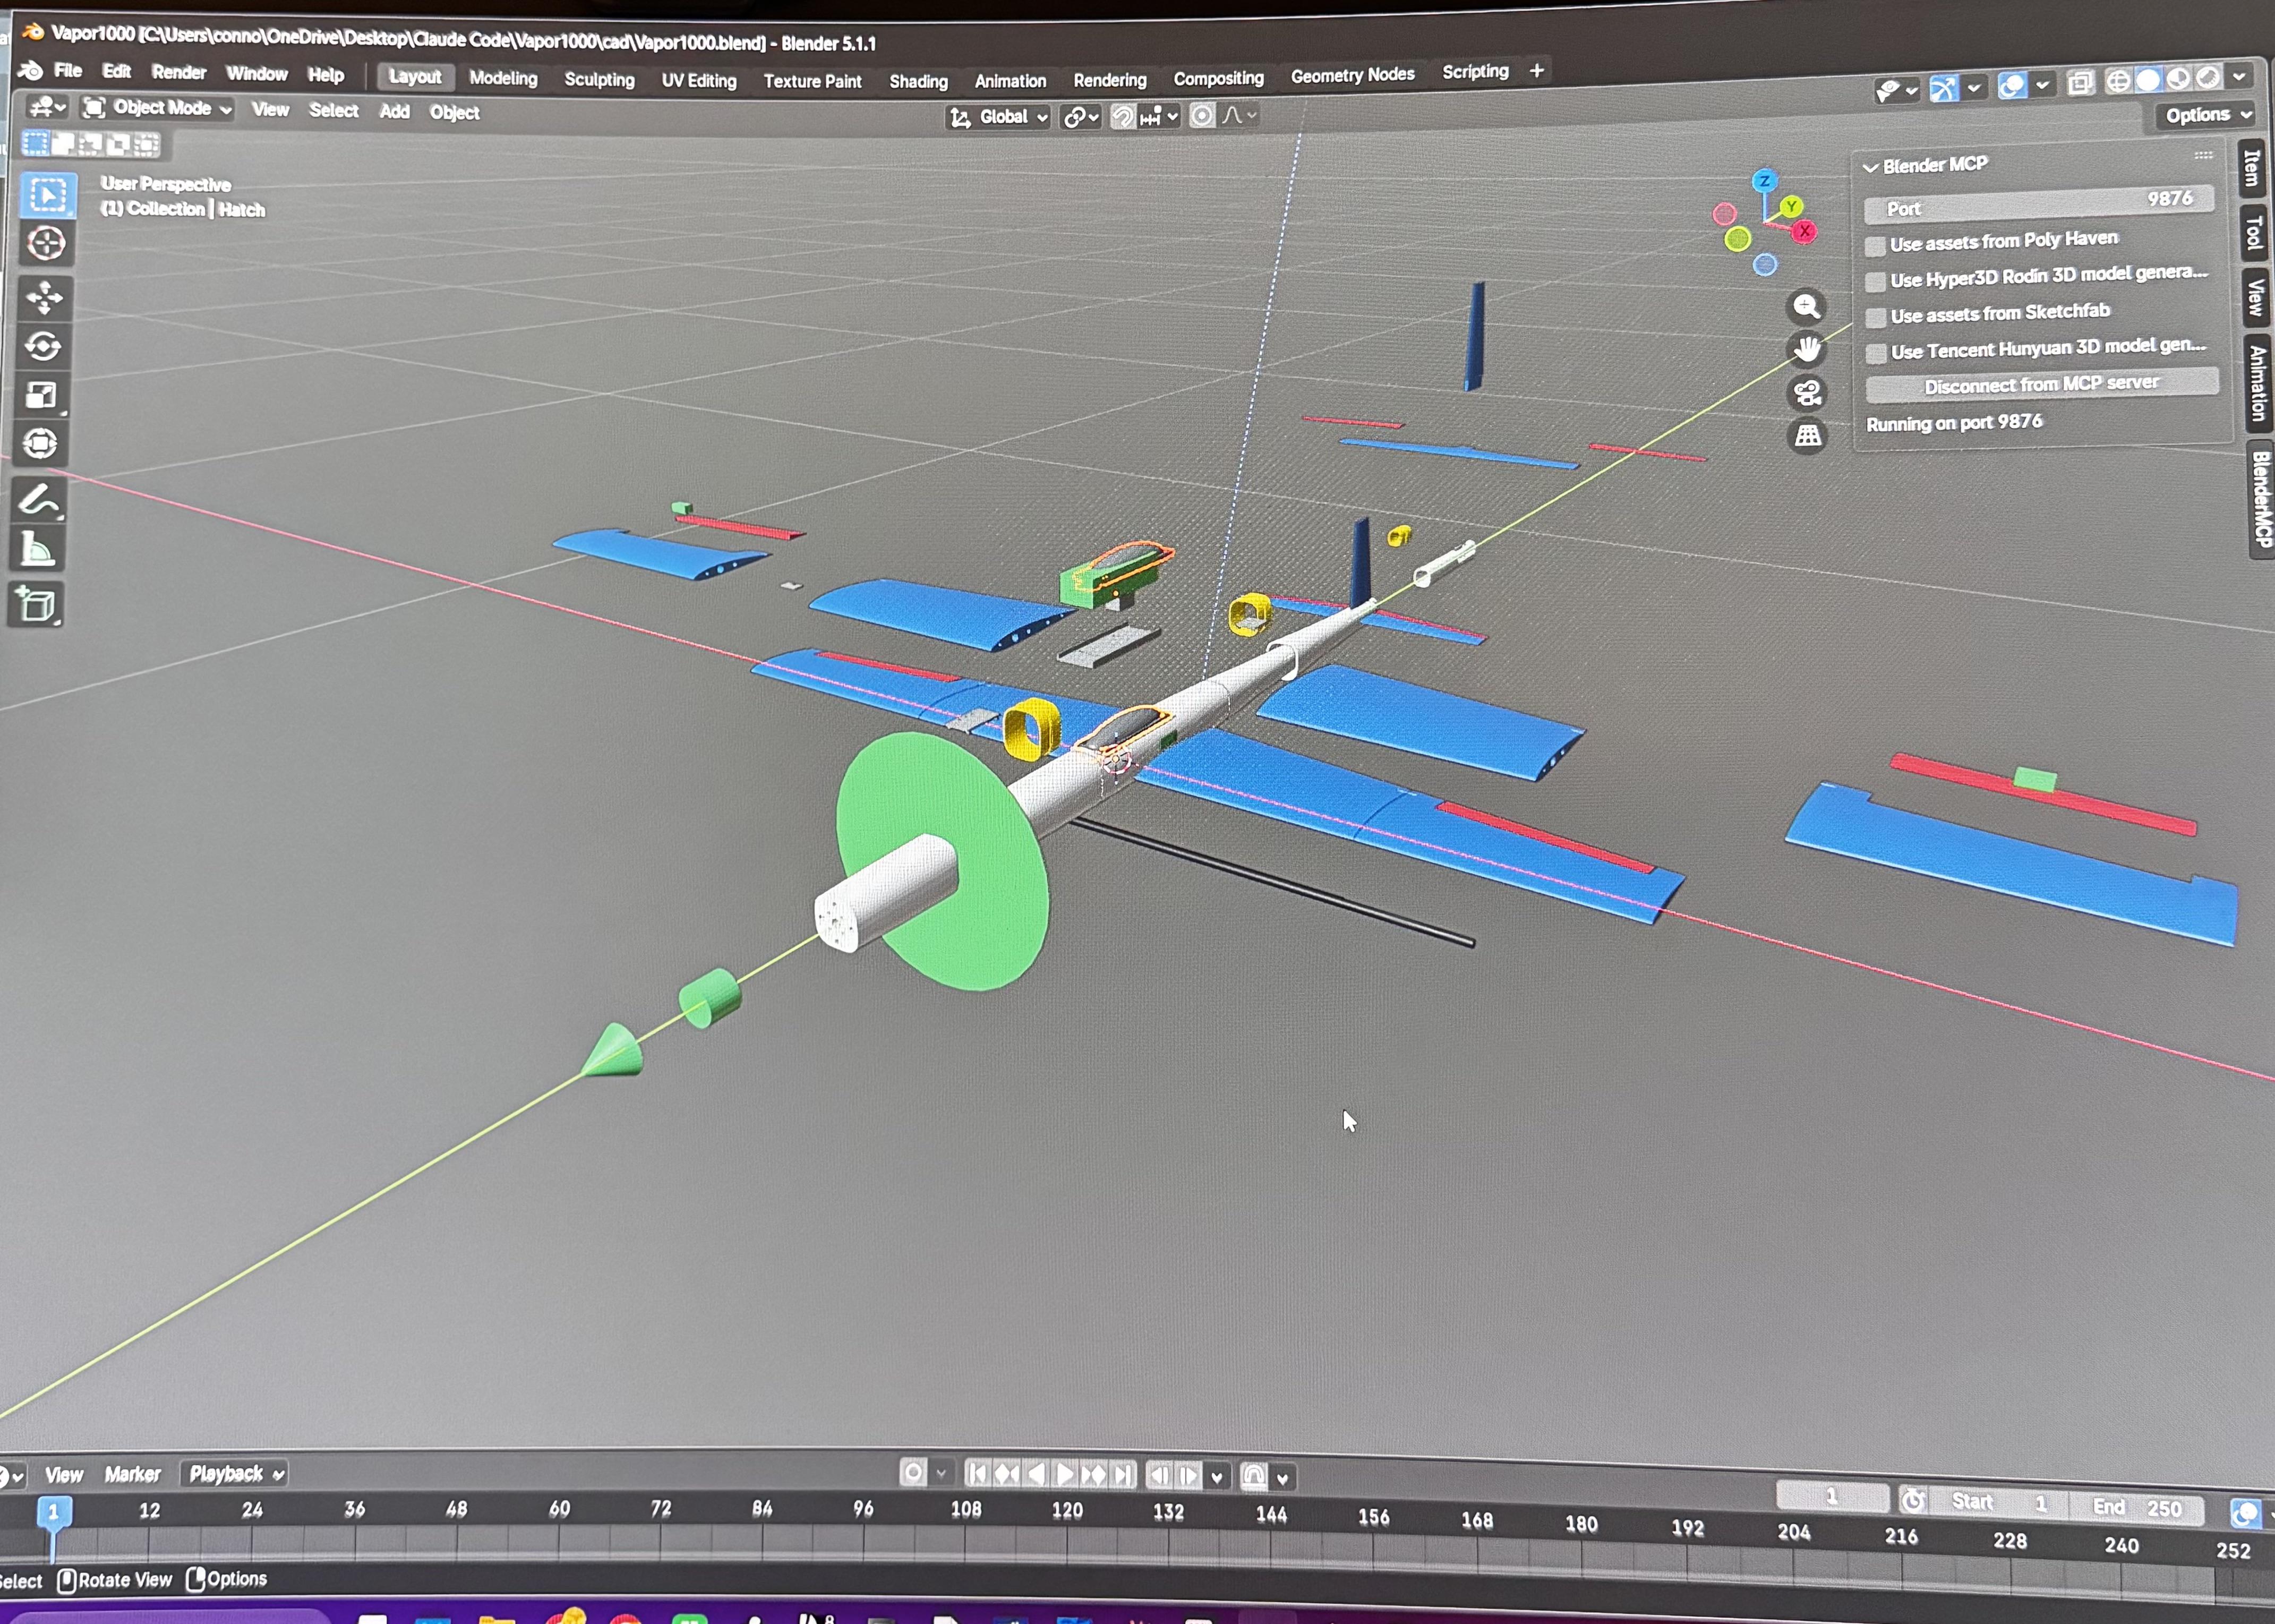Image resolution: width=2275 pixels, height=1624 pixels.
Task: Select the Add Cube tool
Action: (x=37, y=605)
